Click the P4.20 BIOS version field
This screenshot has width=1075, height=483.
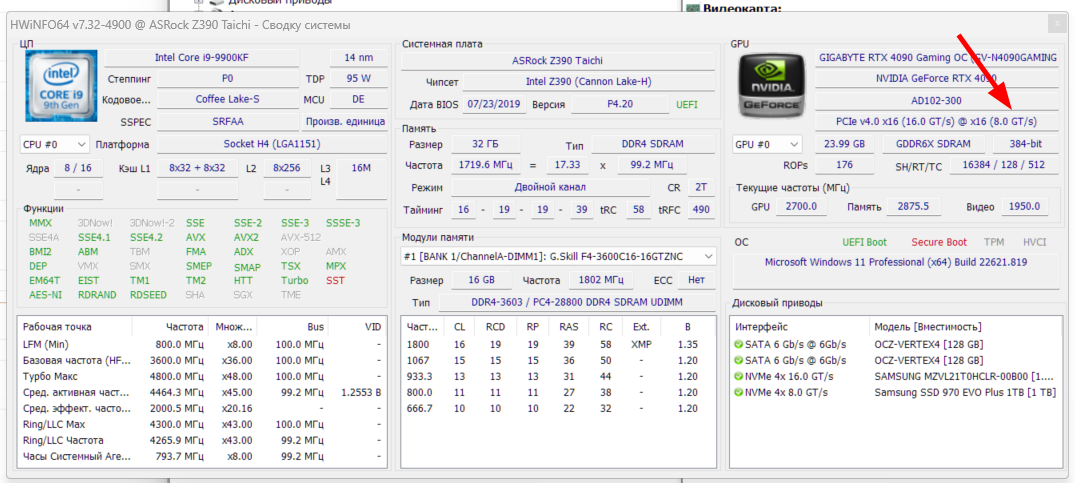[620, 104]
